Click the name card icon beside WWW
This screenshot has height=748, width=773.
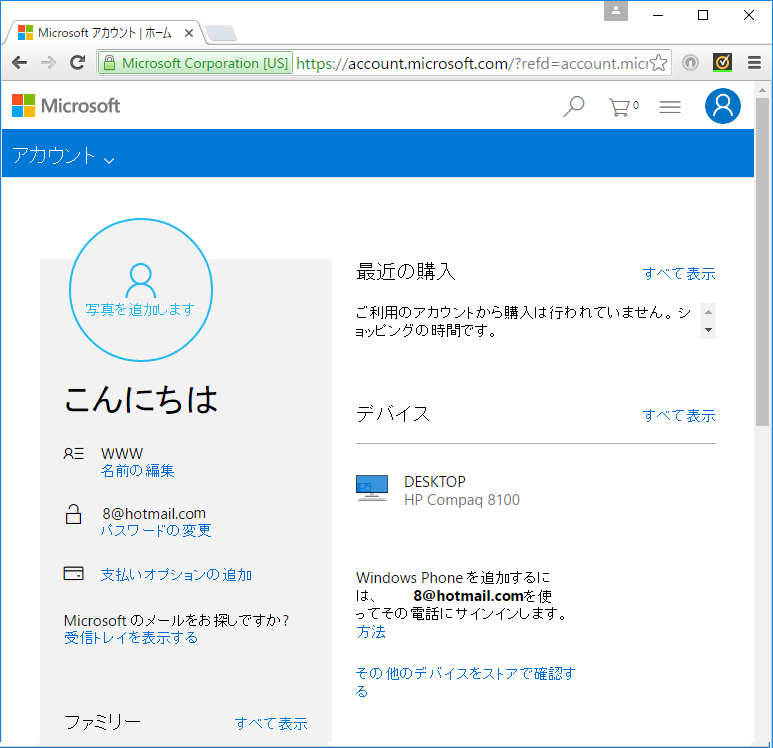73,453
